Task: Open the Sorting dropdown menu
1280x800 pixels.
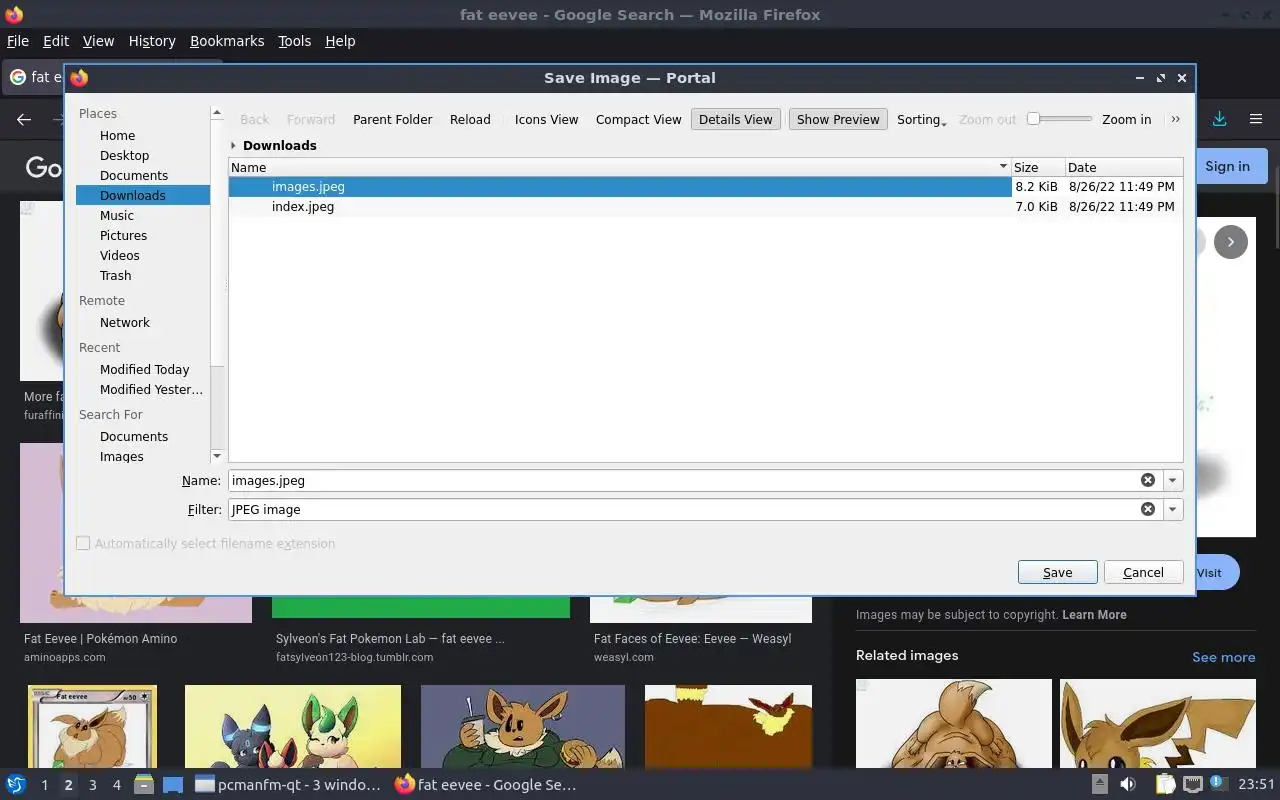Action: 921,119
